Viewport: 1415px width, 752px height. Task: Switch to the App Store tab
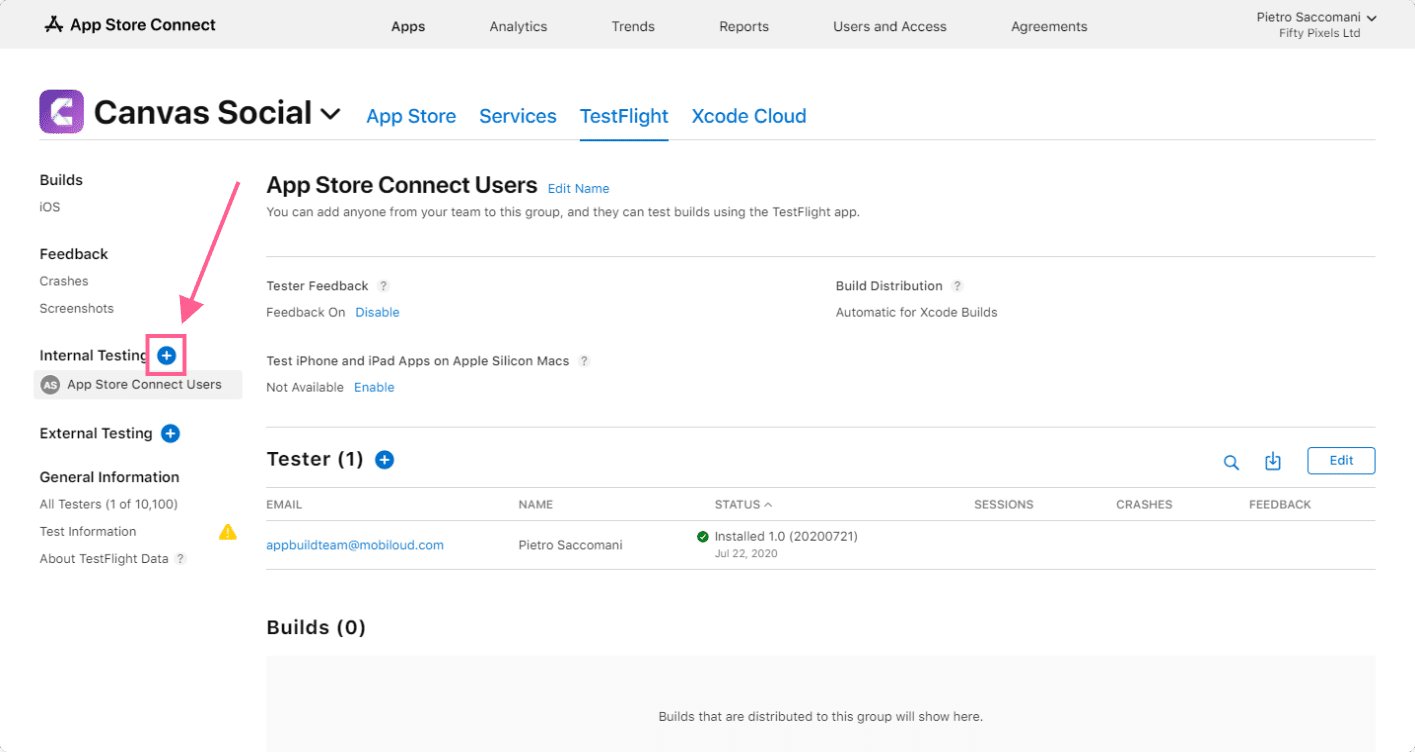coord(411,116)
